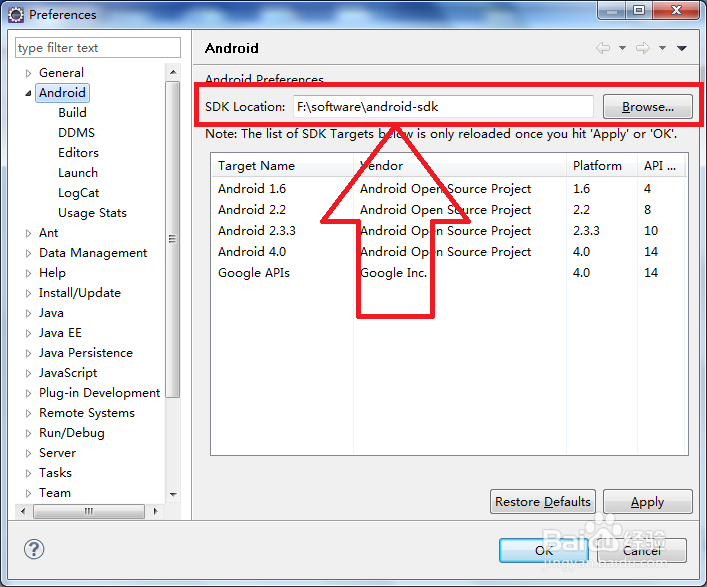Open the Editors preferences page
This screenshot has height=587, width=707.
point(78,153)
